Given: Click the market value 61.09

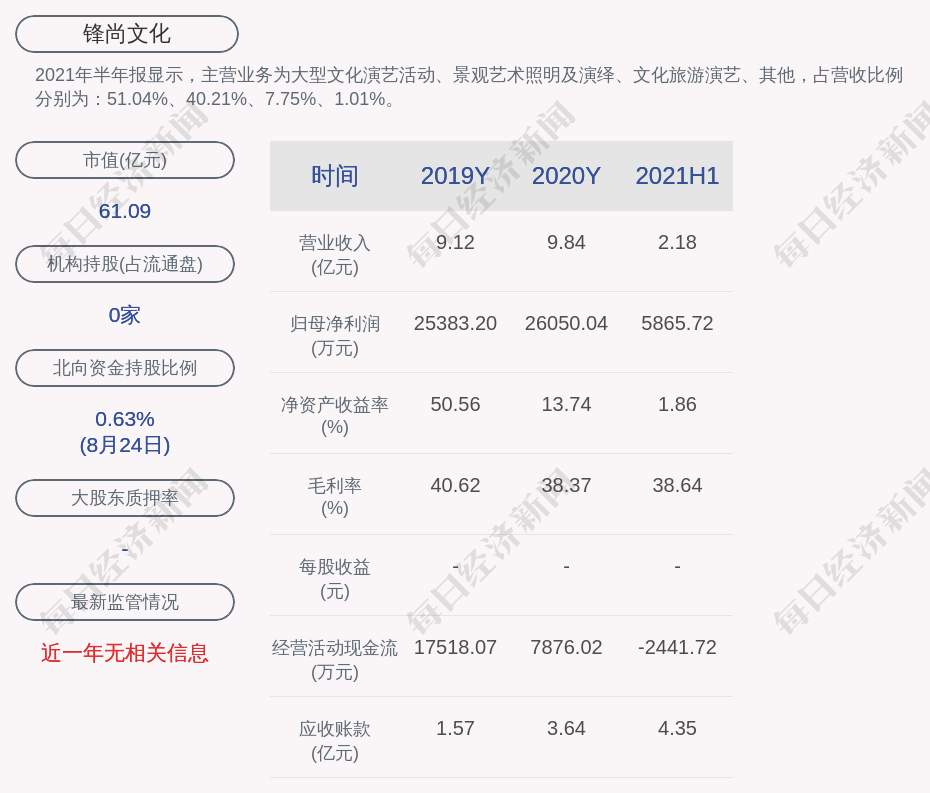Looking at the screenshot, I should (125, 211).
